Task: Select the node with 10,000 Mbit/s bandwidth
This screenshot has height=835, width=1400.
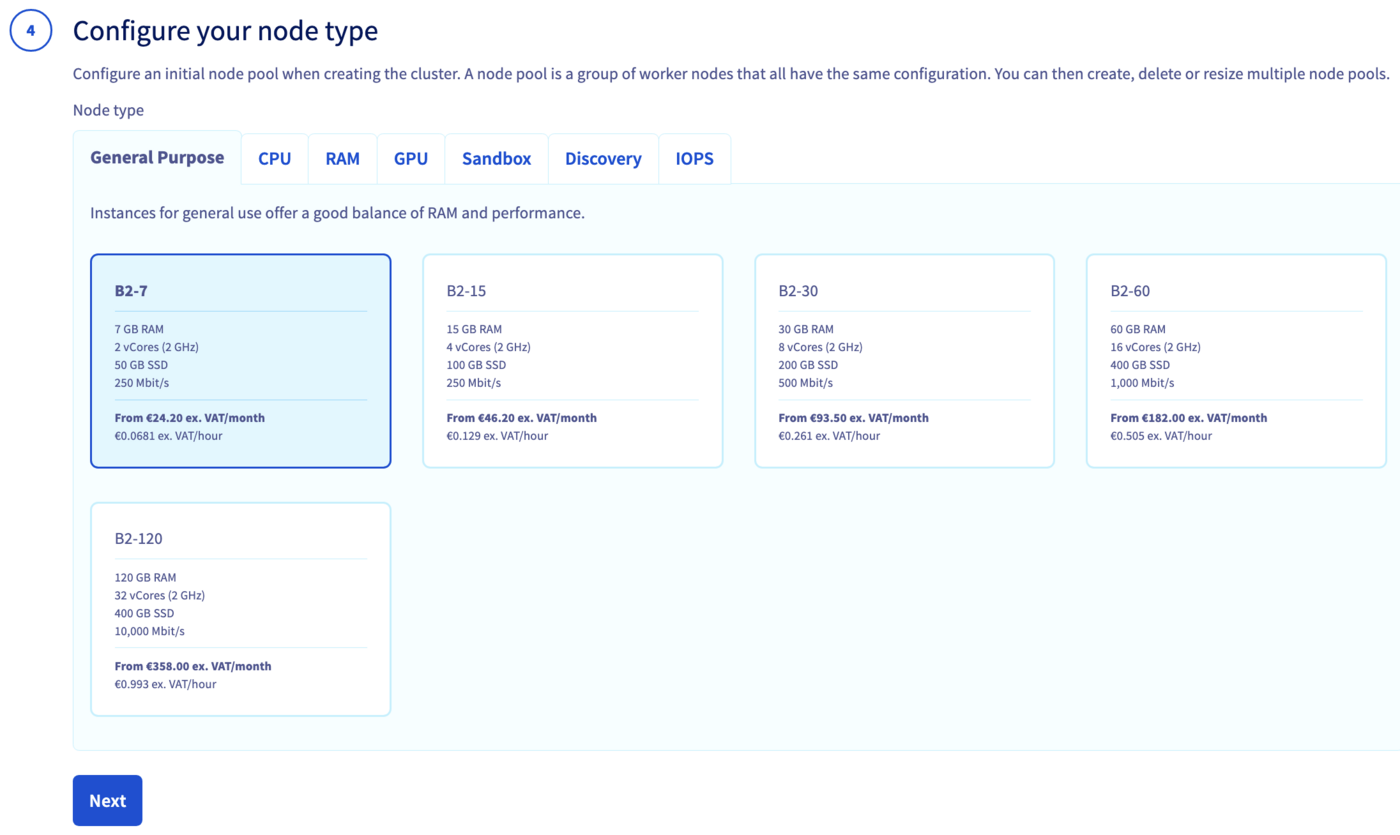Action: coord(240,608)
